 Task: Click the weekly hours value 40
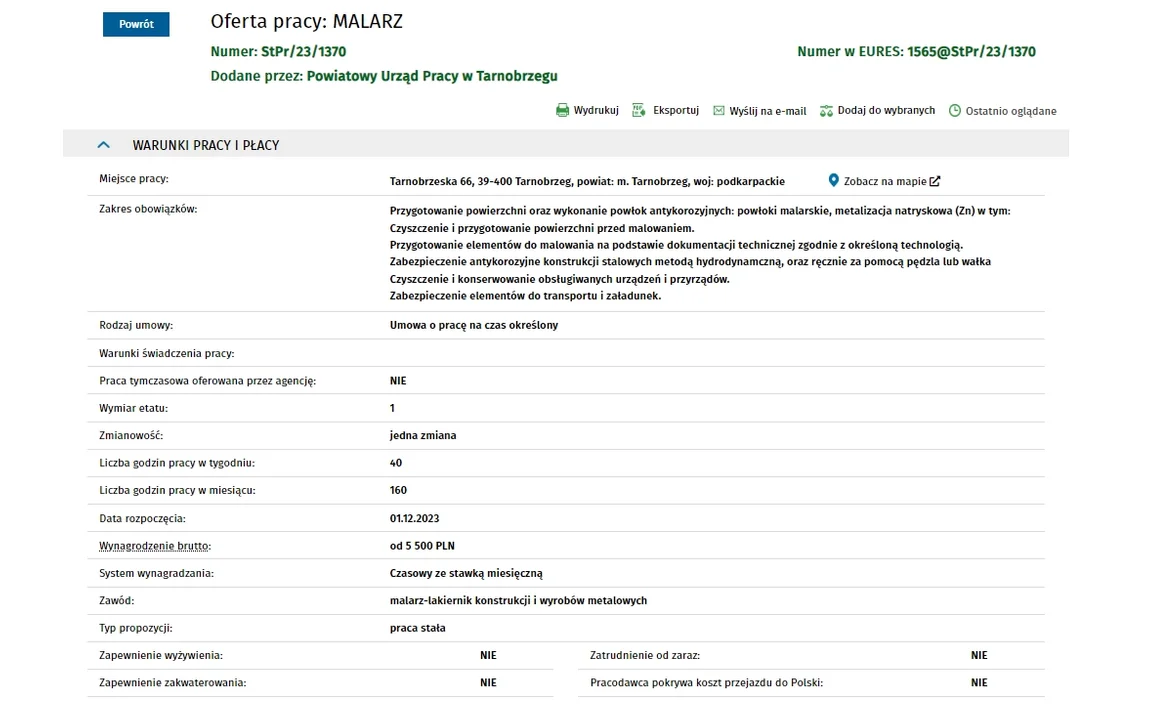[x=396, y=463]
